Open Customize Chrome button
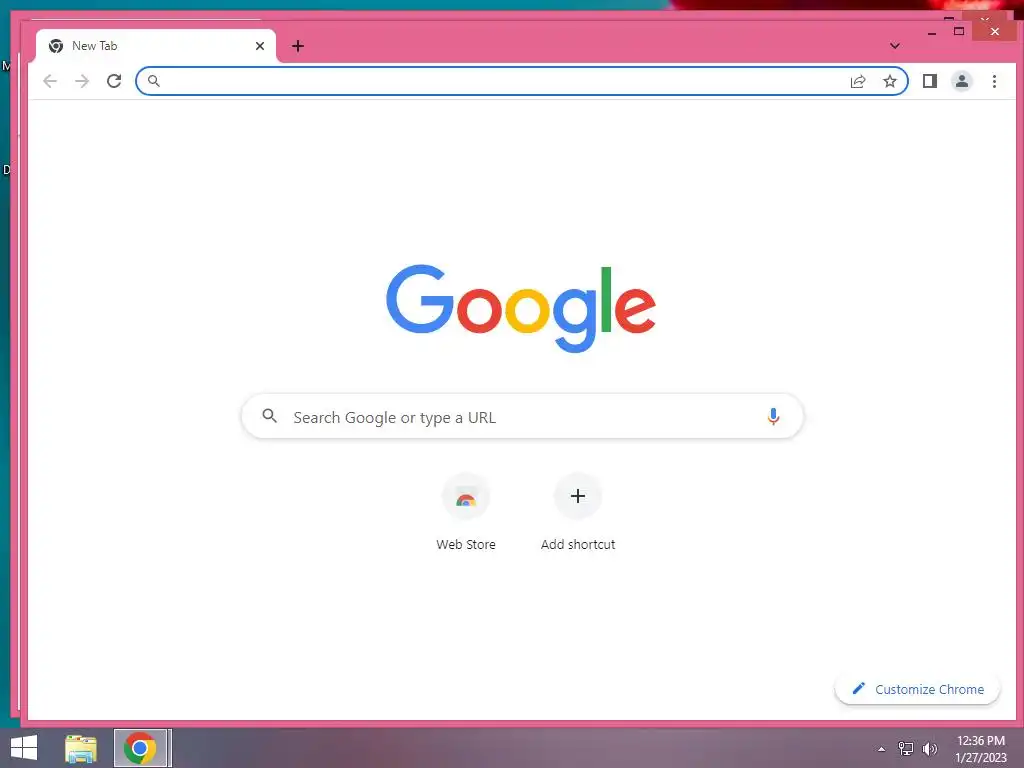This screenshot has height=768, width=1024. 917,689
